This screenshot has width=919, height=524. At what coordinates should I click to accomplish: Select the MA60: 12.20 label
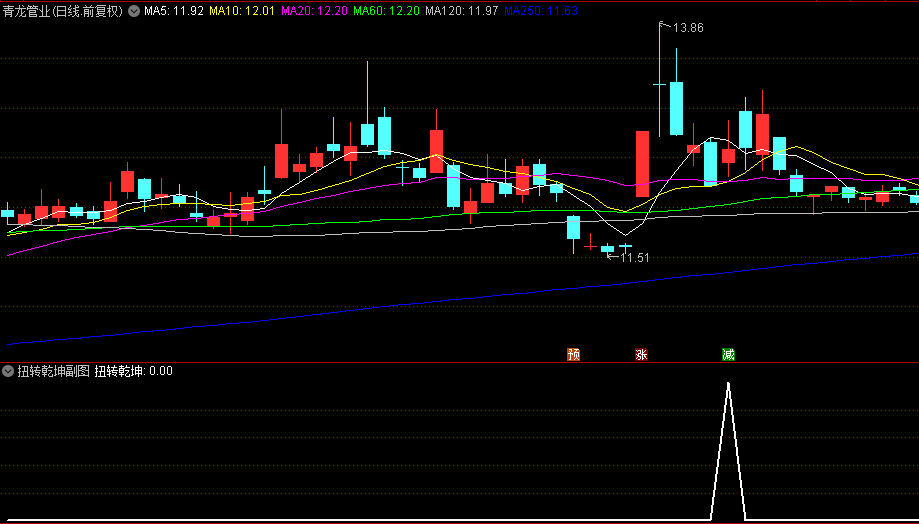[x=386, y=11]
